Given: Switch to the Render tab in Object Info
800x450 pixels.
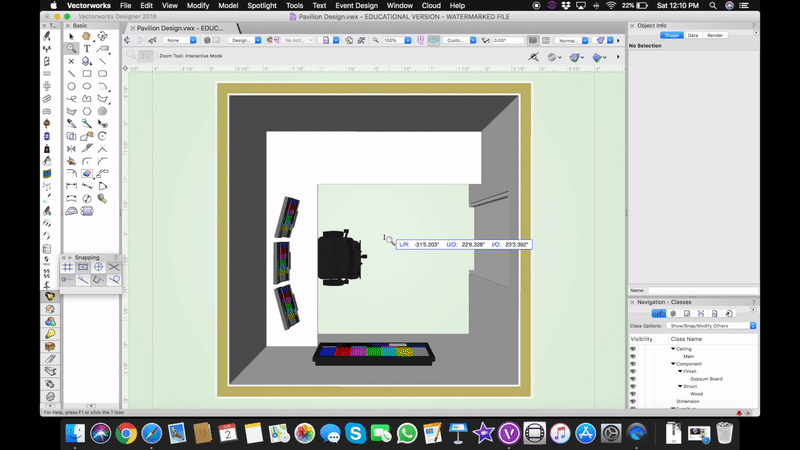Looking at the screenshot, I should point(715,35).
